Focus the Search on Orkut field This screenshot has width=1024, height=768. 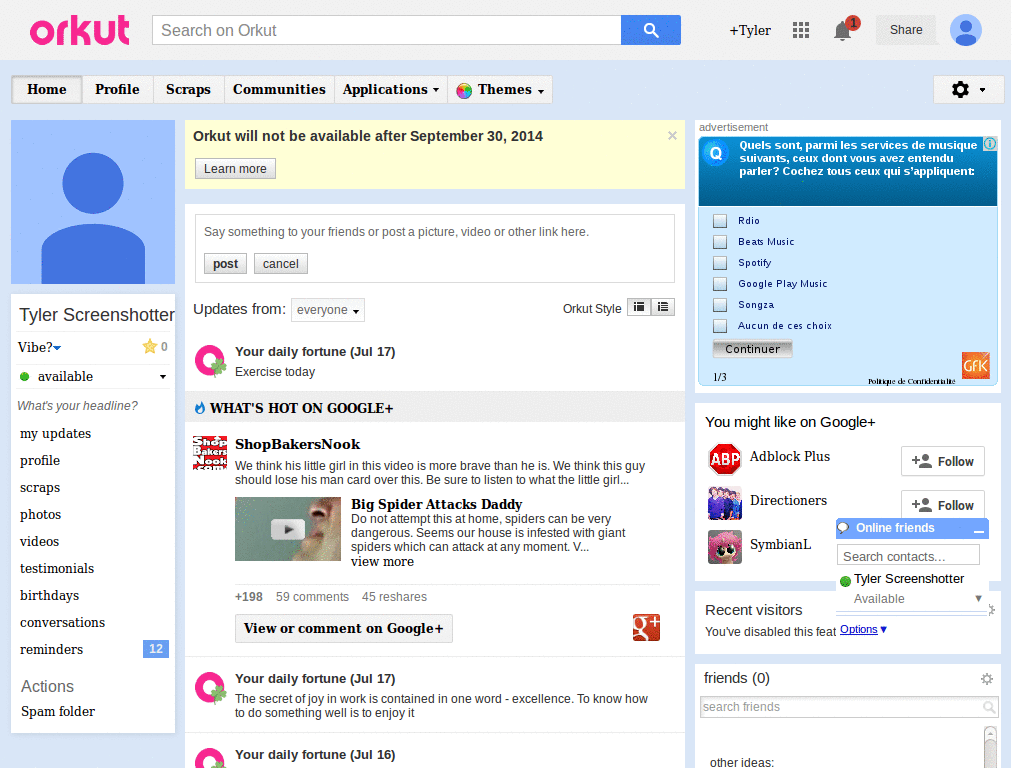click(x=387, y=30)
